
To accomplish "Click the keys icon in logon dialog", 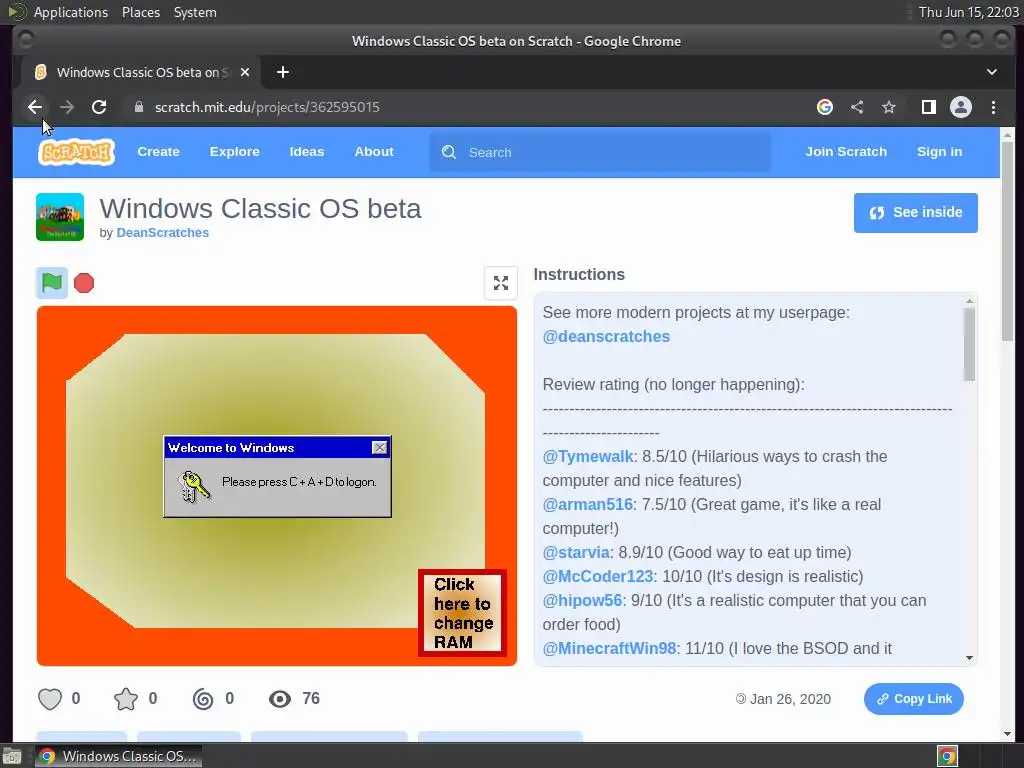I will coord(193,487).
